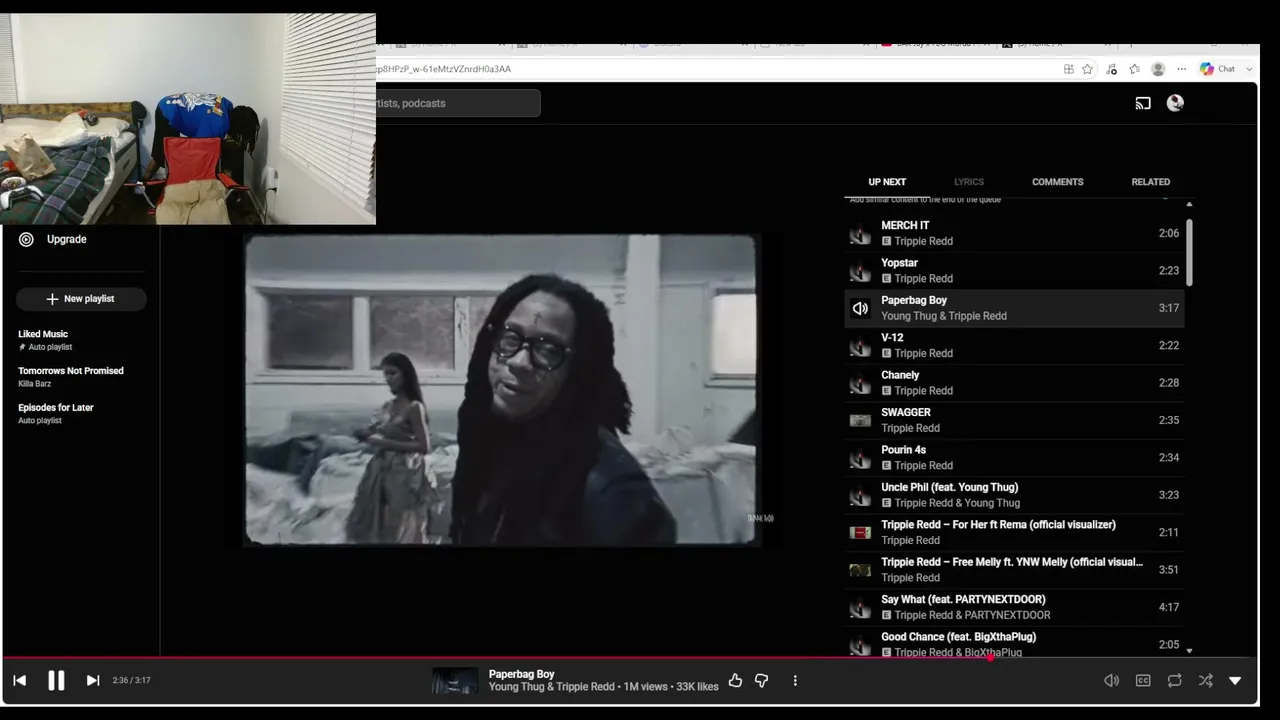Screen dimensions: 1280x720
Task: Expand the Chat dropdown arrow
Action: click(x=1250, y=69)
